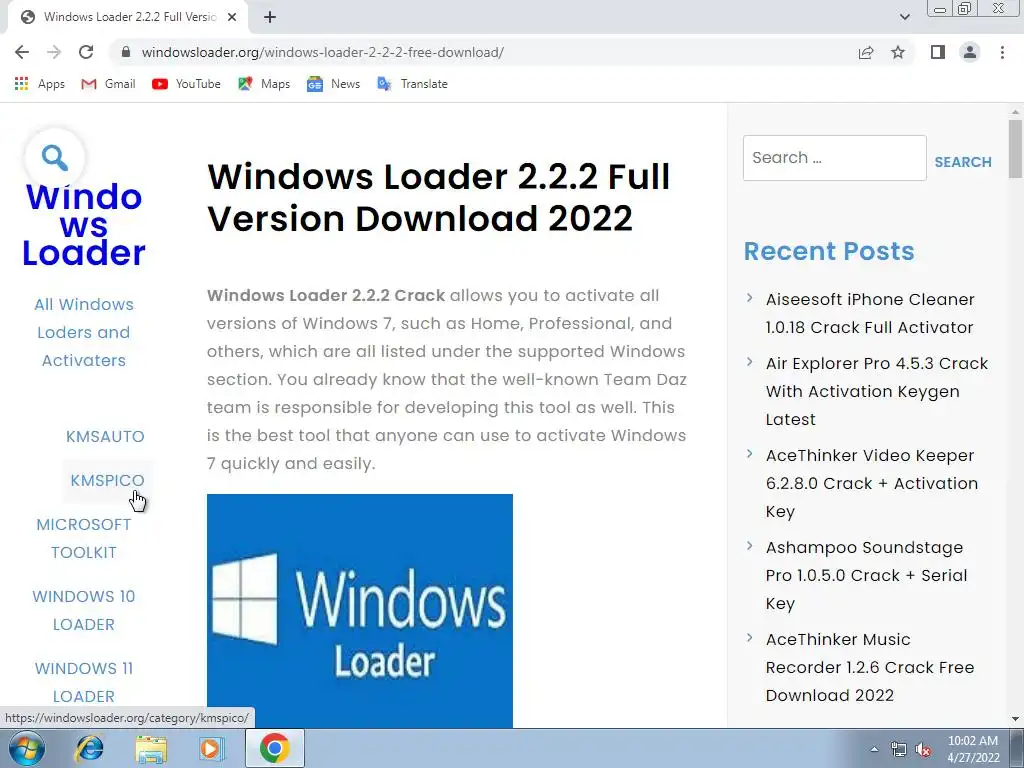This screenshot has height=768, width=1024.
Task: Open WINDOWS 11 LOADER category
Action: tap(84, 682)
